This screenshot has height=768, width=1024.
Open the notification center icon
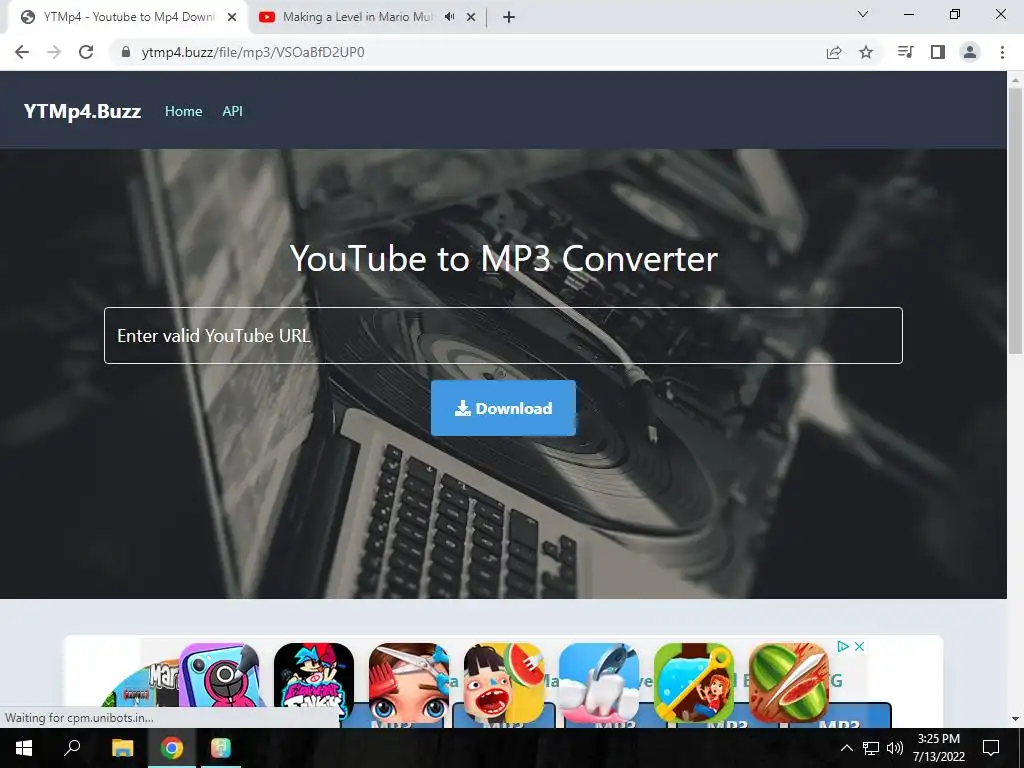(x=991, y=748)
